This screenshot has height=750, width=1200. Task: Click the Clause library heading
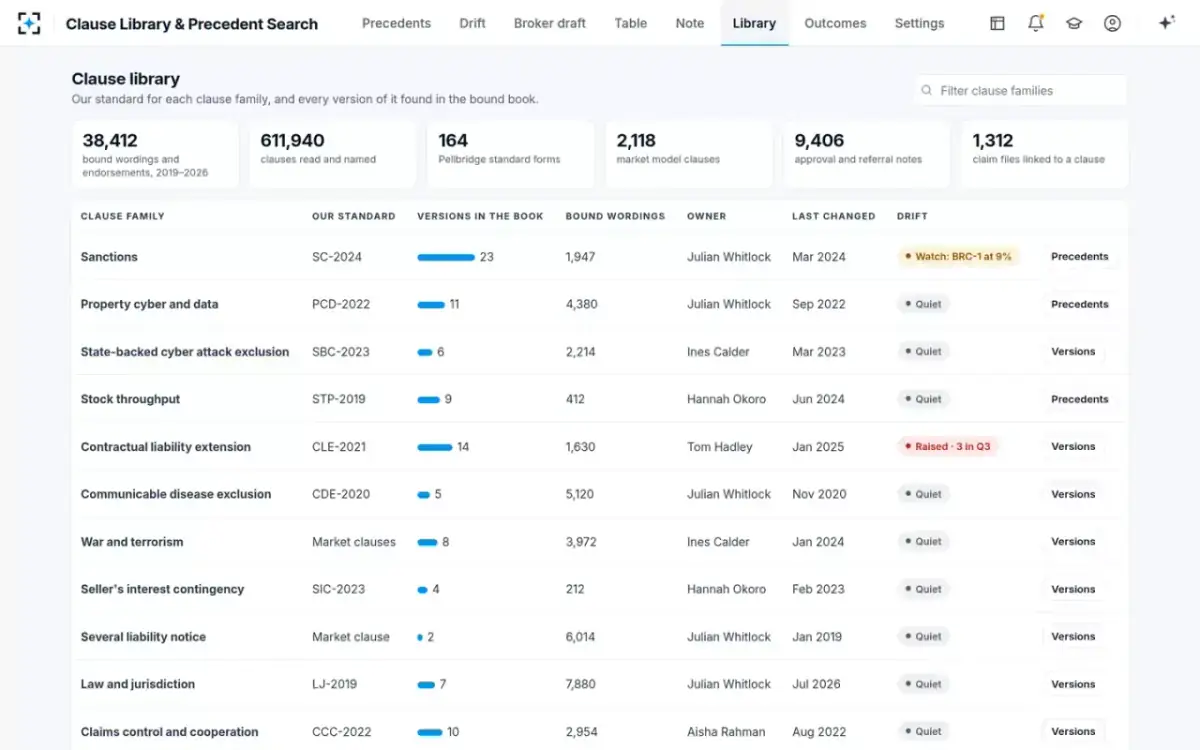(x=126, y=78)
